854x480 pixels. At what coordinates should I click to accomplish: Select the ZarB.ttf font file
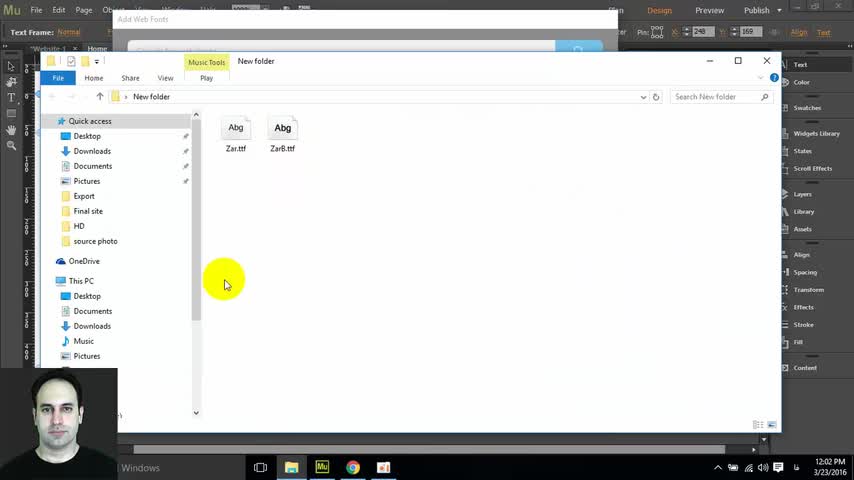coord(282,134)
